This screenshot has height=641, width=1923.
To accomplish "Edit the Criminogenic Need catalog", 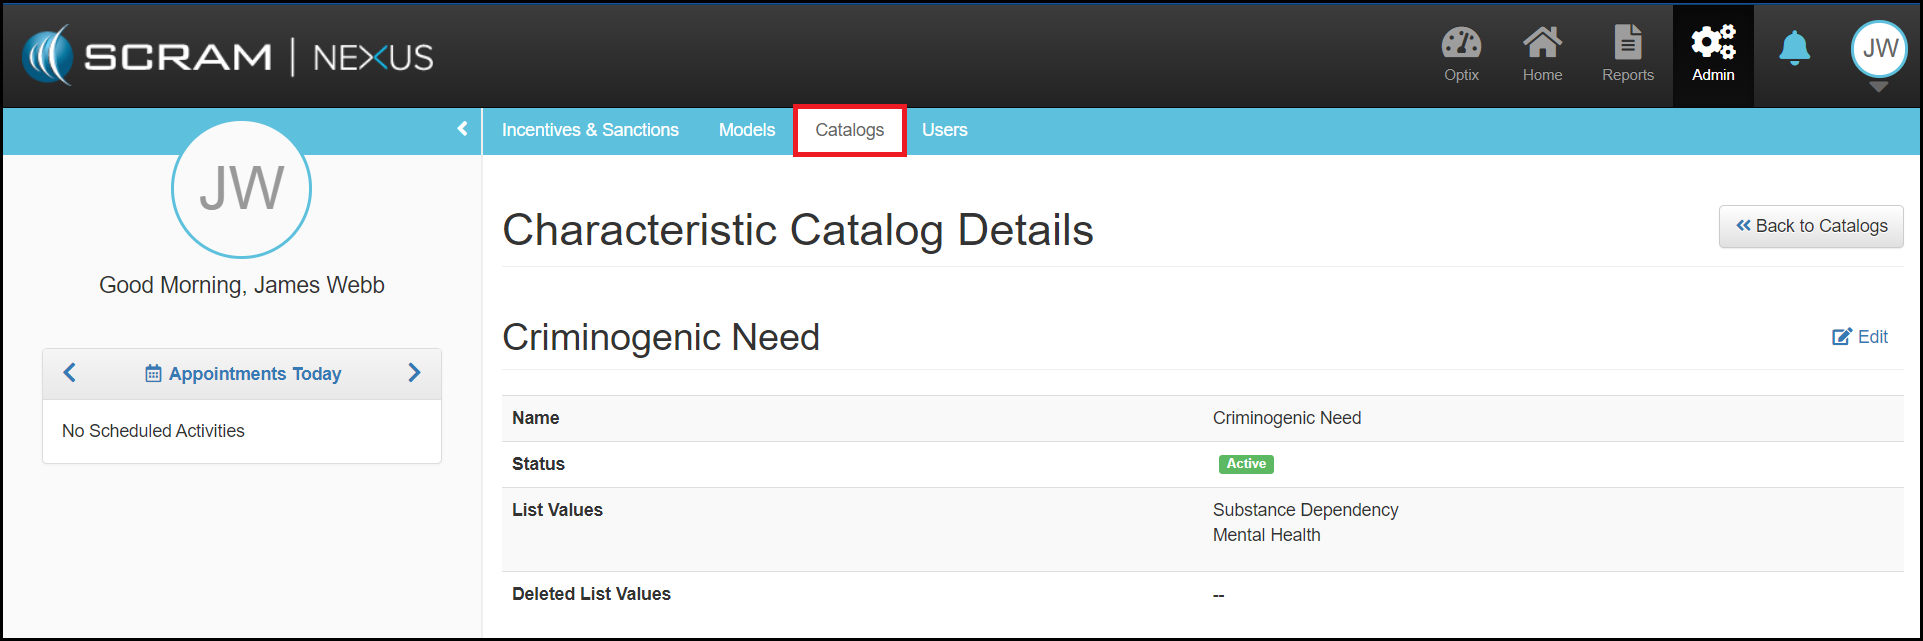I will (x=1860, y=337).
